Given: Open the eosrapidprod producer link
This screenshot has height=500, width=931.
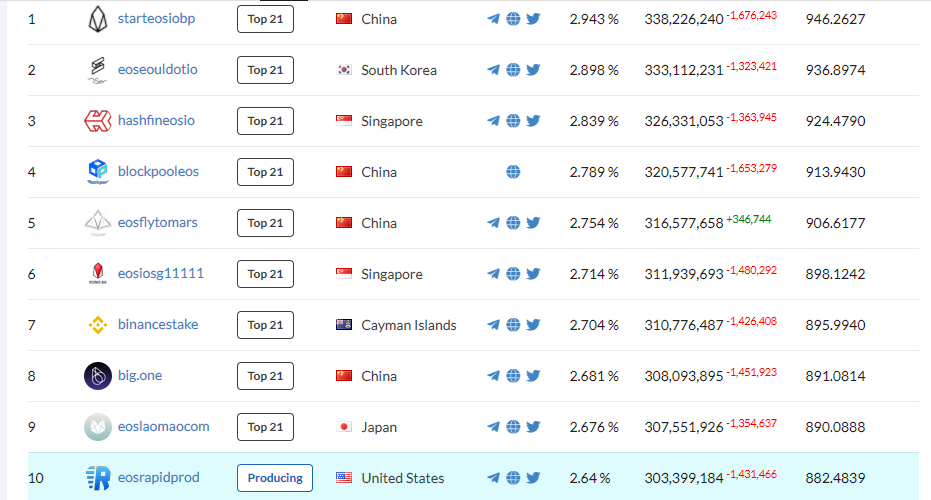Looking at the screenshot, I should pos(159,478).
